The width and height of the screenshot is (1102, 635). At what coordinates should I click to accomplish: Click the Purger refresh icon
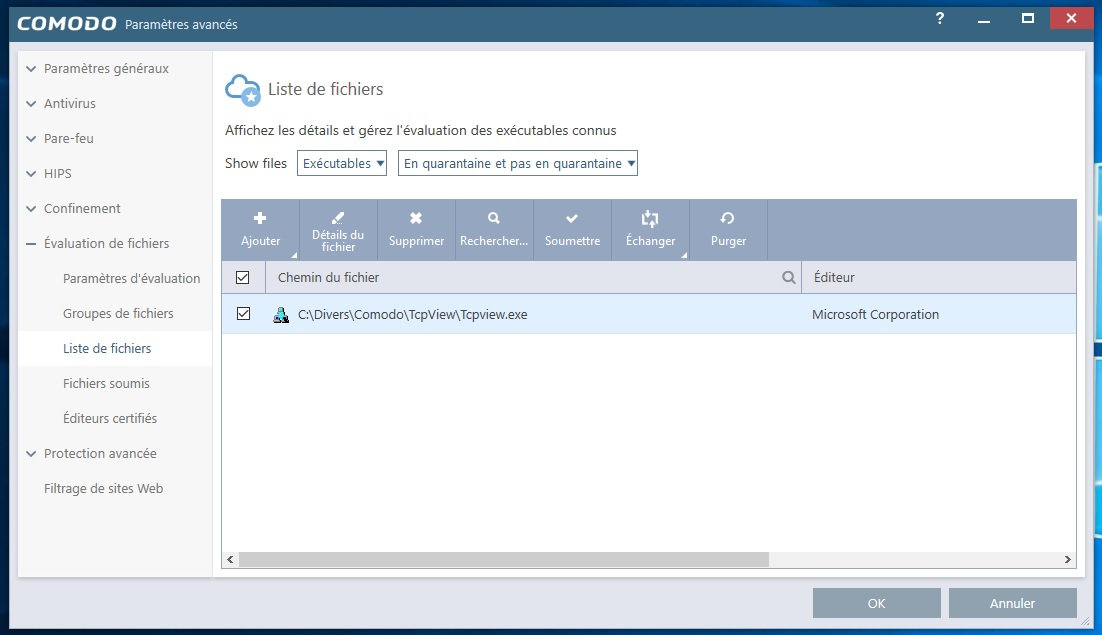click(727, 218)
